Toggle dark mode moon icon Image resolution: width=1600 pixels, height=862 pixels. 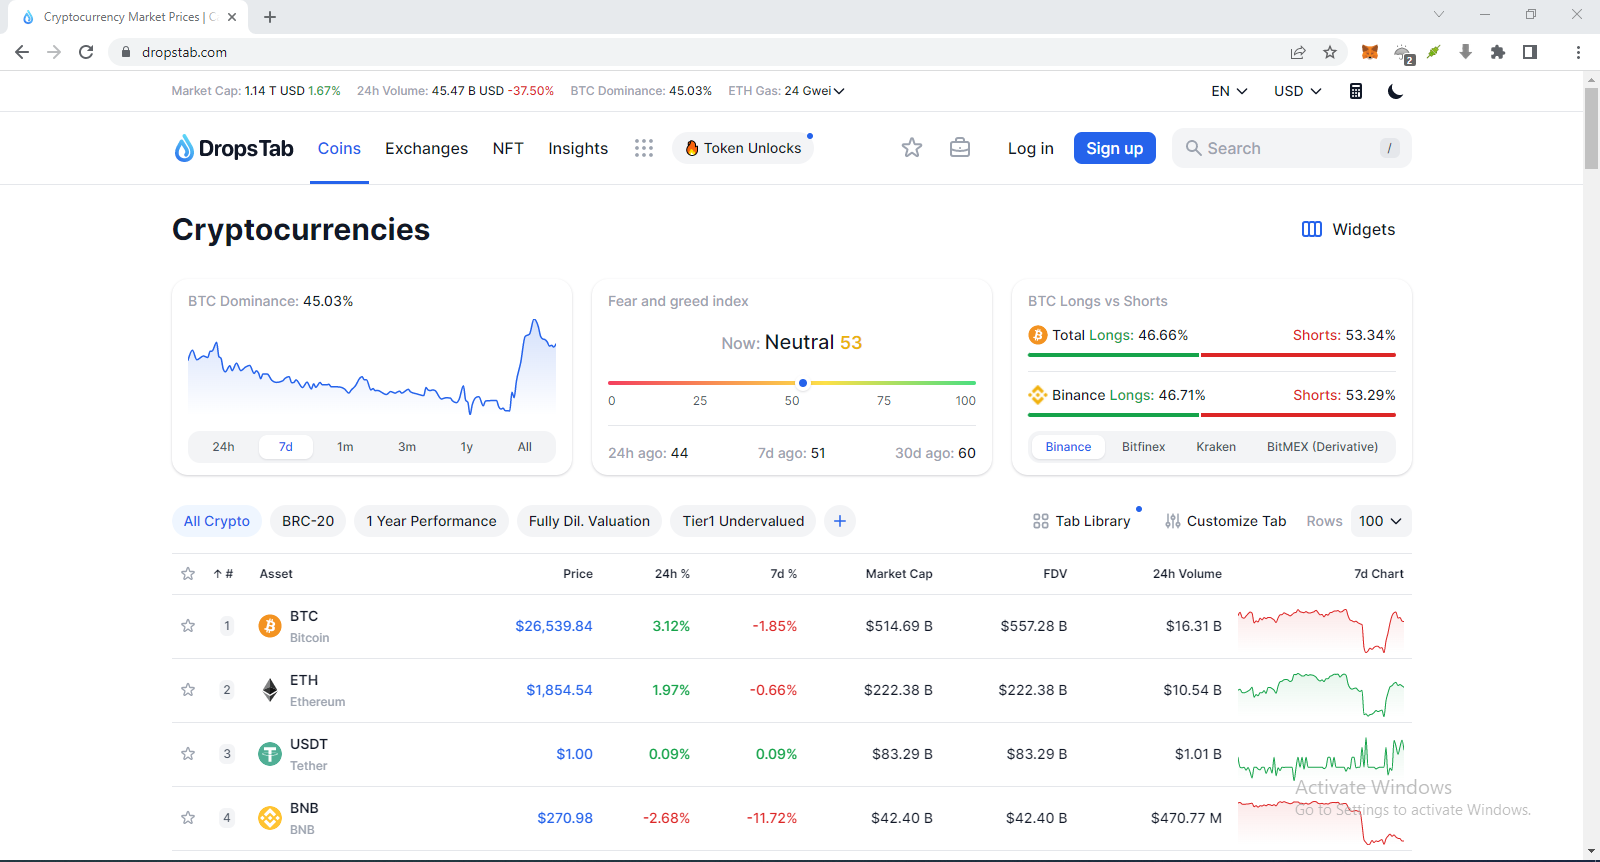point(1396,91)
